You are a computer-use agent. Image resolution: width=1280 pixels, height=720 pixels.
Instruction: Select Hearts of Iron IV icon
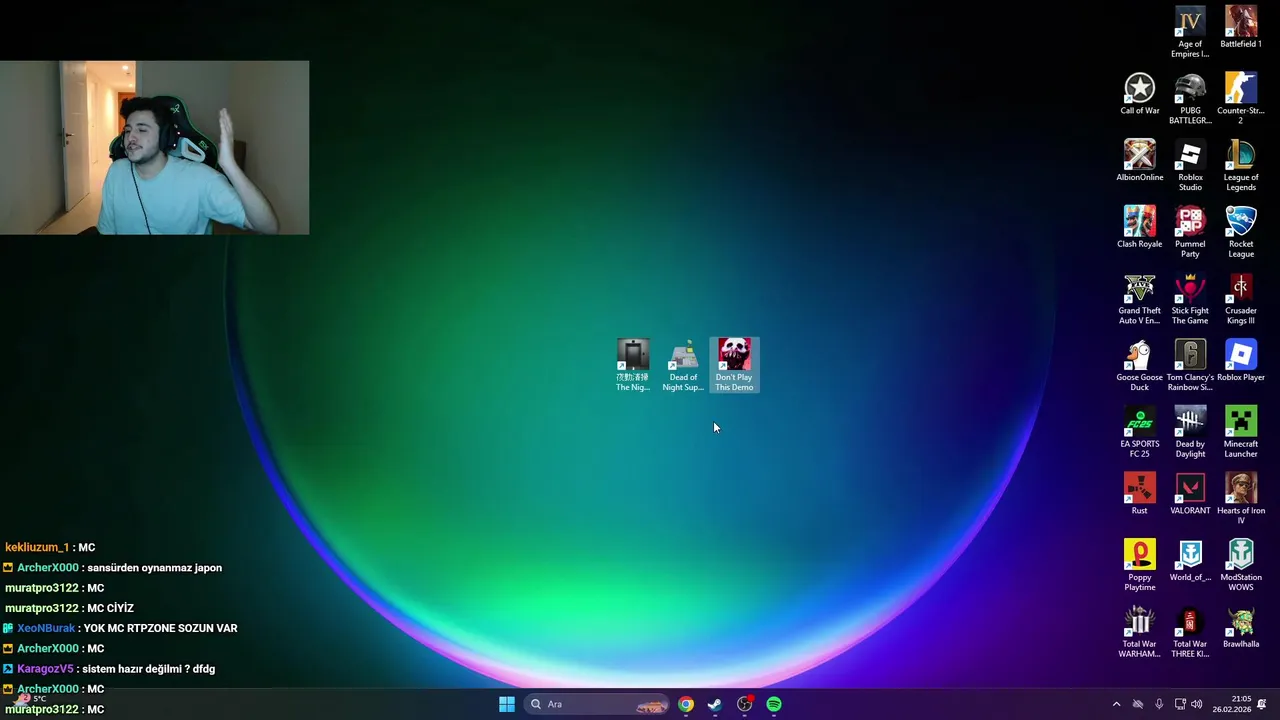(1241, 499)
